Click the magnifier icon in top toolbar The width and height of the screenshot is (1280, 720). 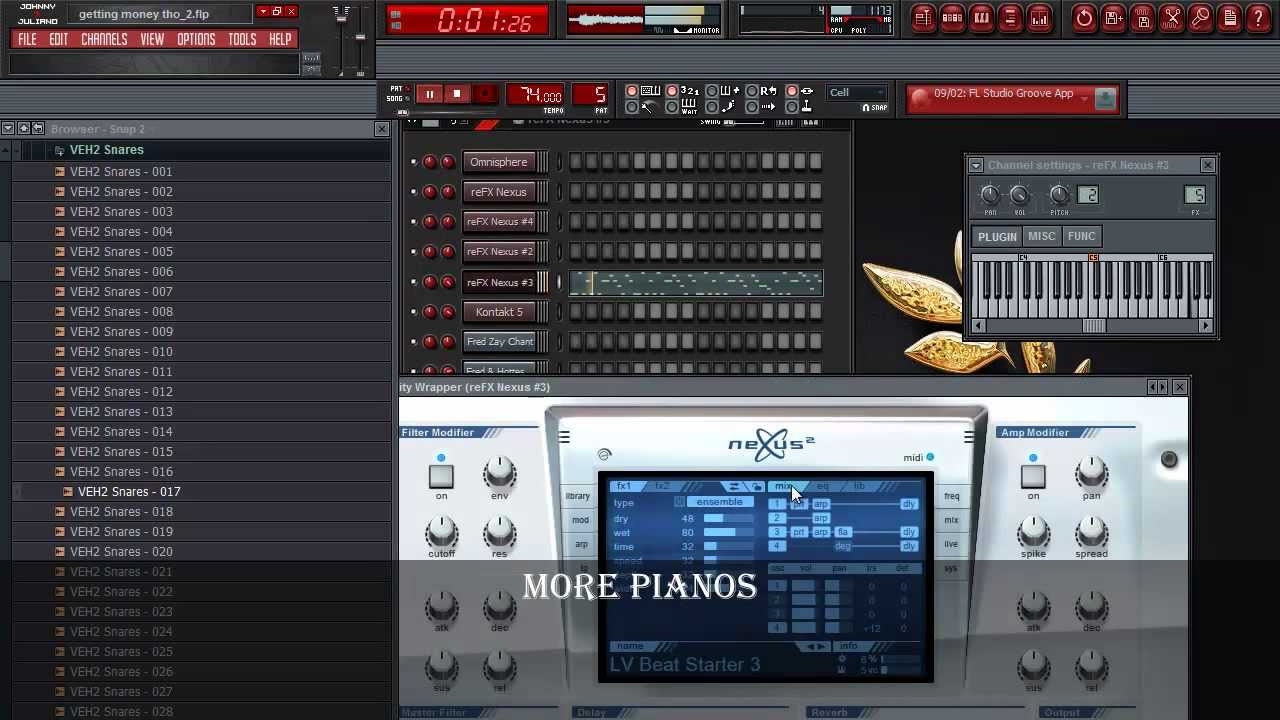pyautogui.click(x=1201, y=17)
